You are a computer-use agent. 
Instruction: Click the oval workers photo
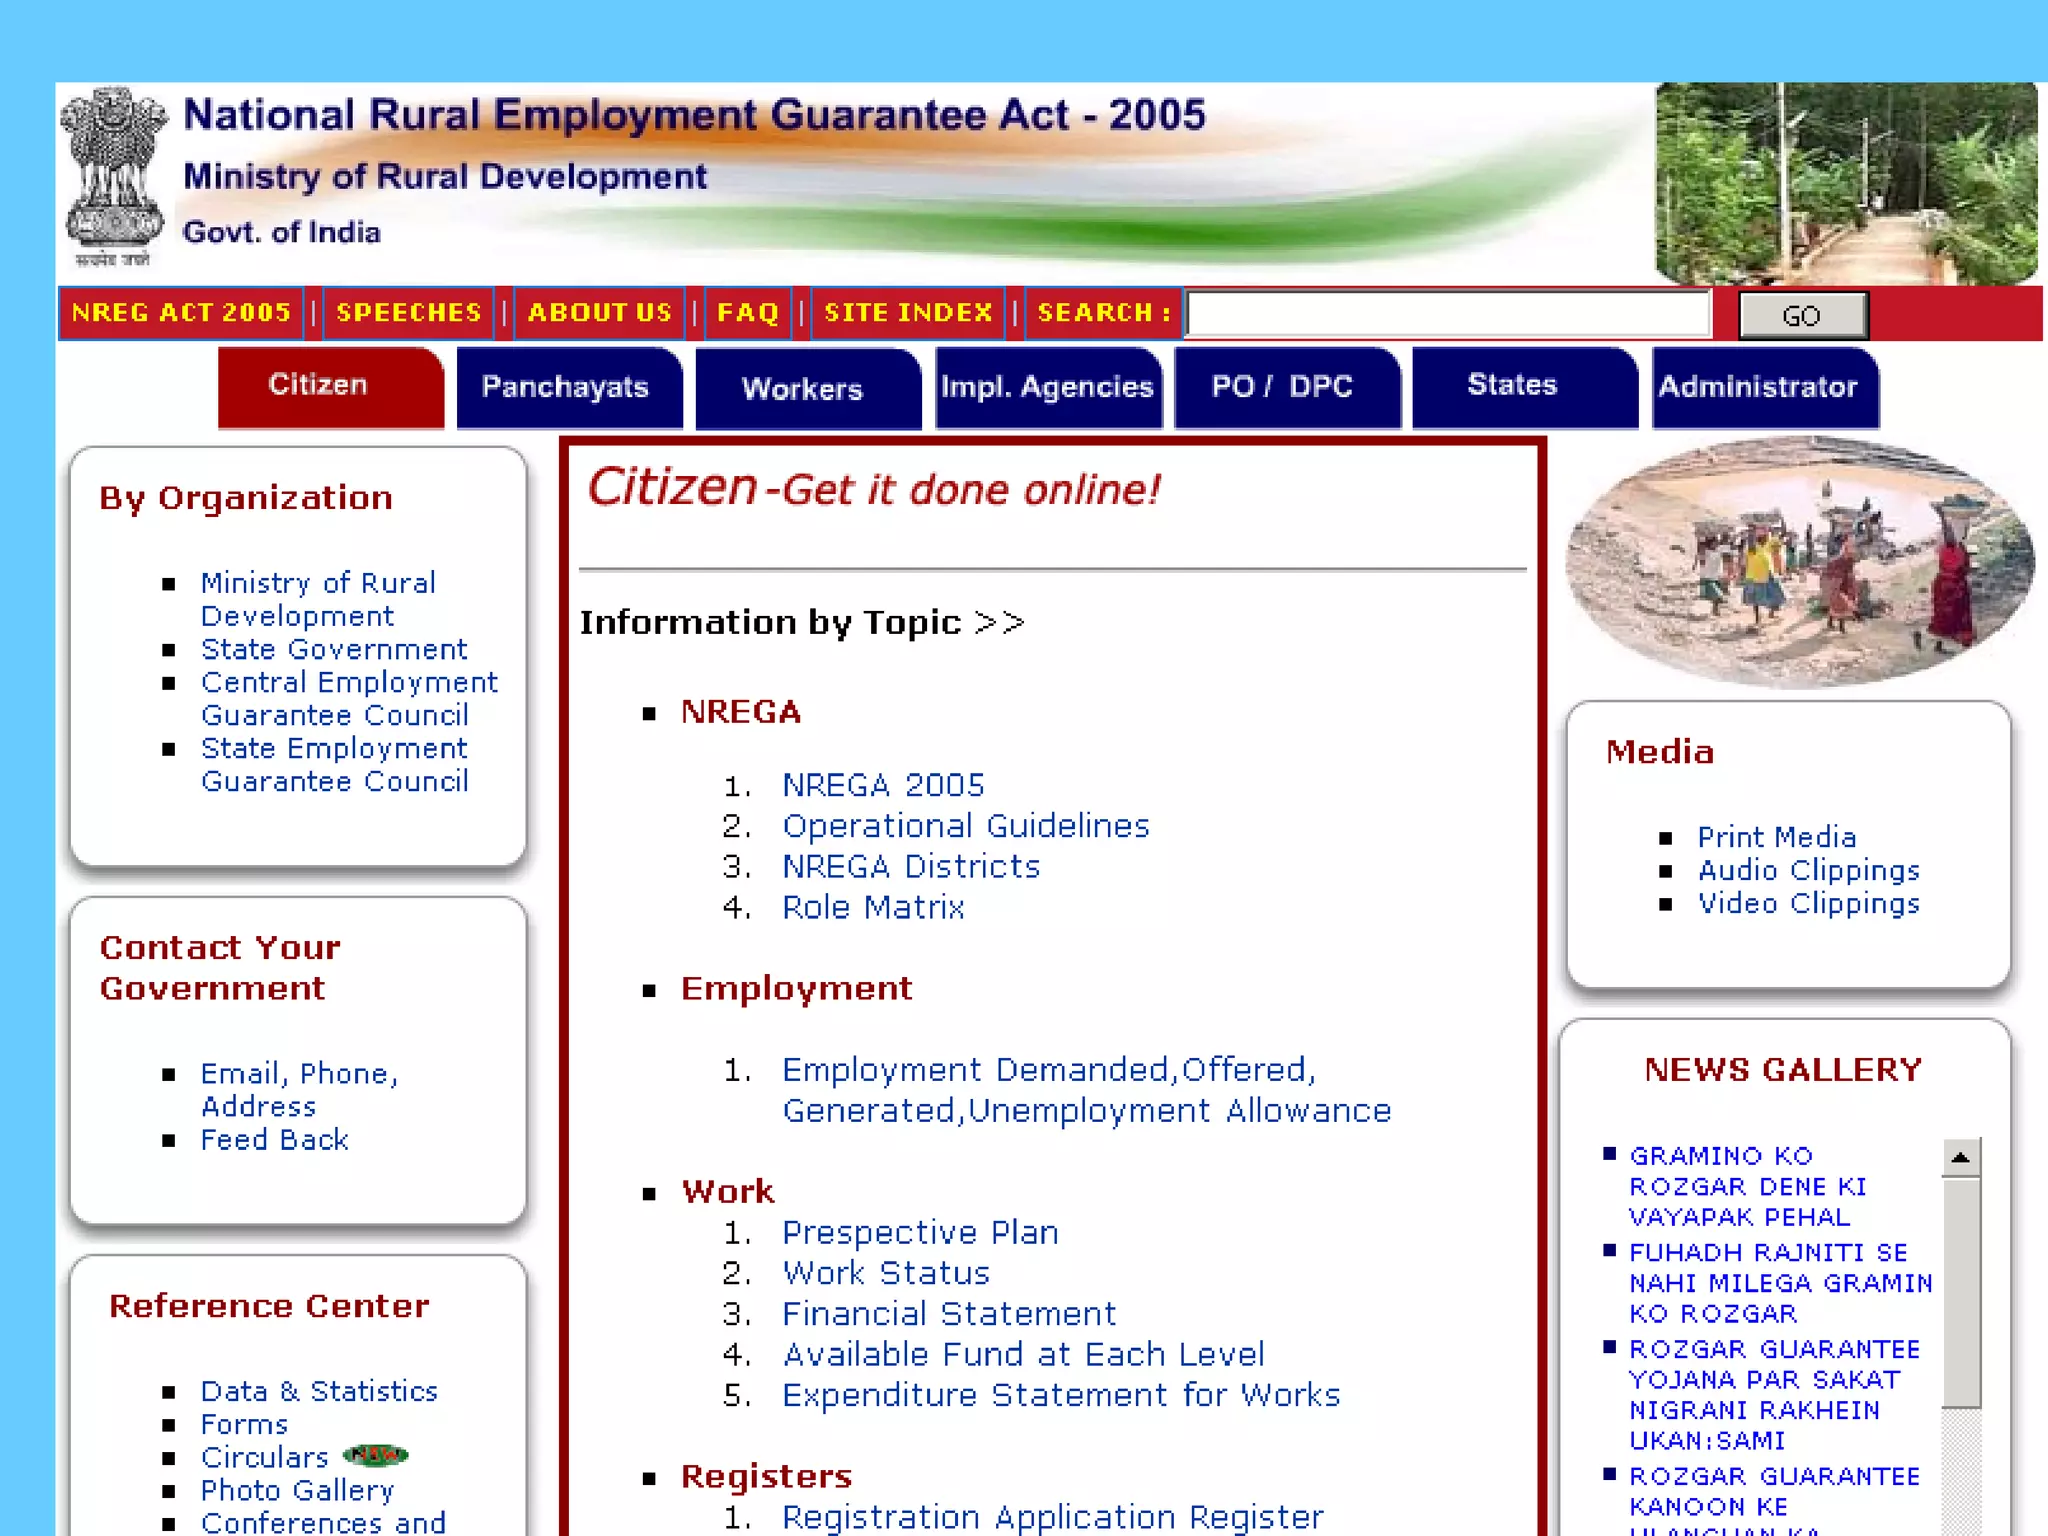coord(1798,563)
